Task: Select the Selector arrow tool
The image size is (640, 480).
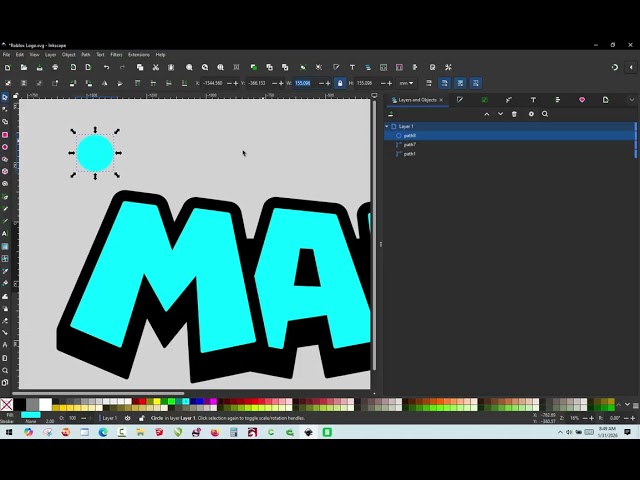Action: pos(5,97)
